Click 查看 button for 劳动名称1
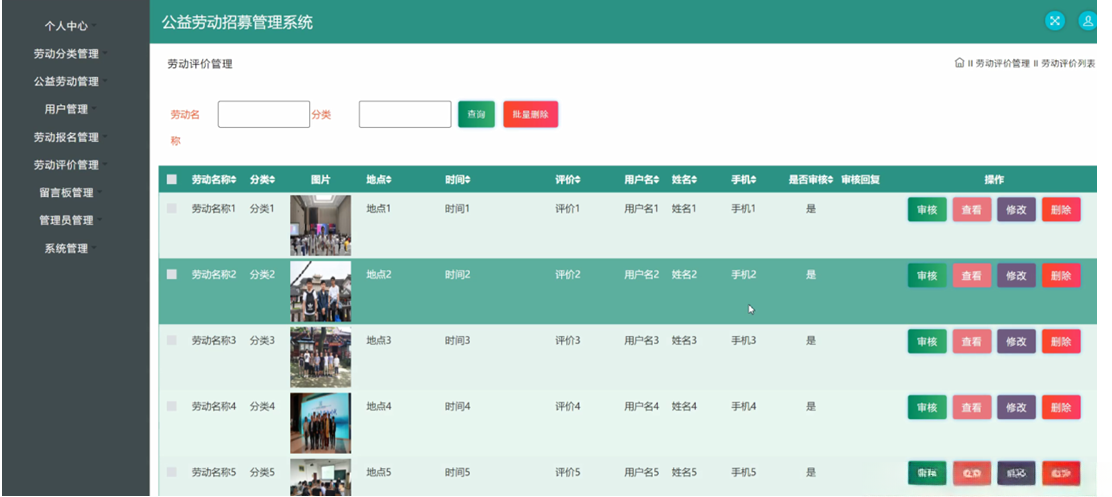The image size is (1112, 497). click(x=972, y=210)
